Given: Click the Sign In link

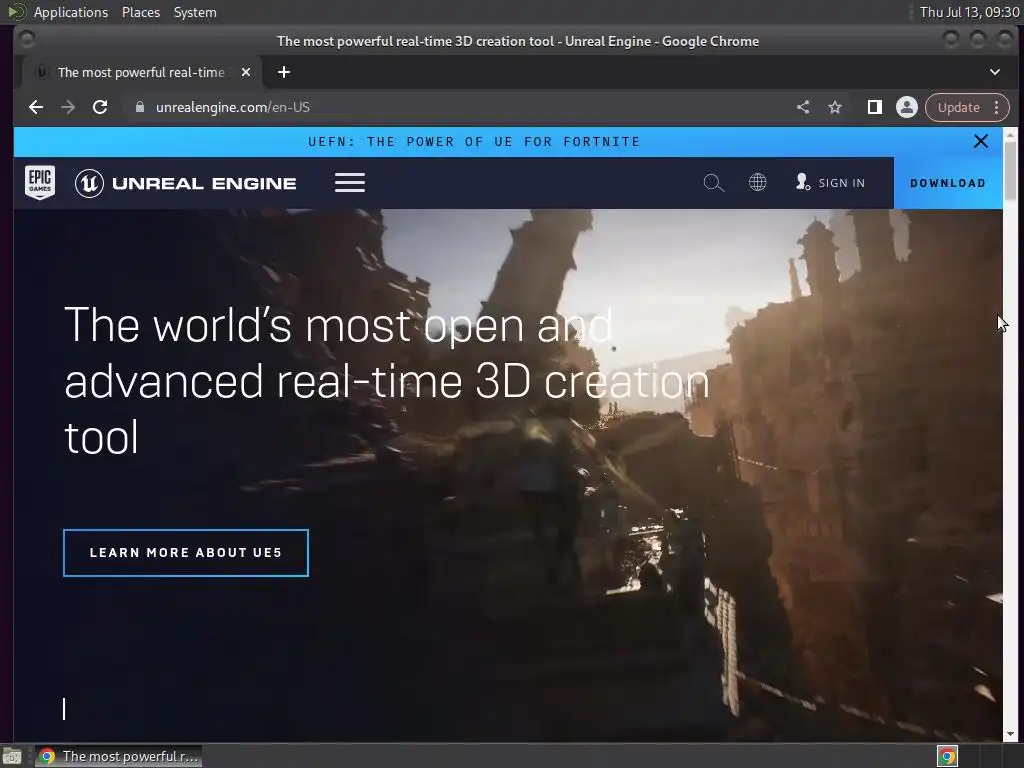Looking at the screenshot, I should coord(841,184).
